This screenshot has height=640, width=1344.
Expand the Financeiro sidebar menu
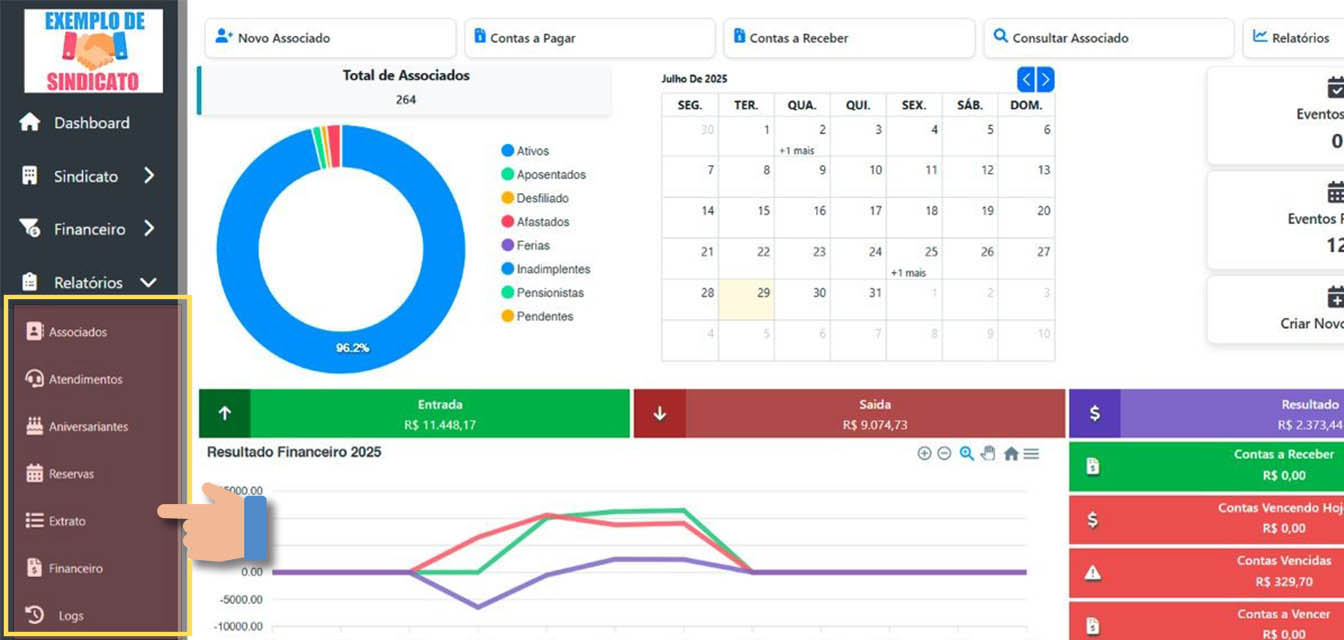(x=88, y=229)
